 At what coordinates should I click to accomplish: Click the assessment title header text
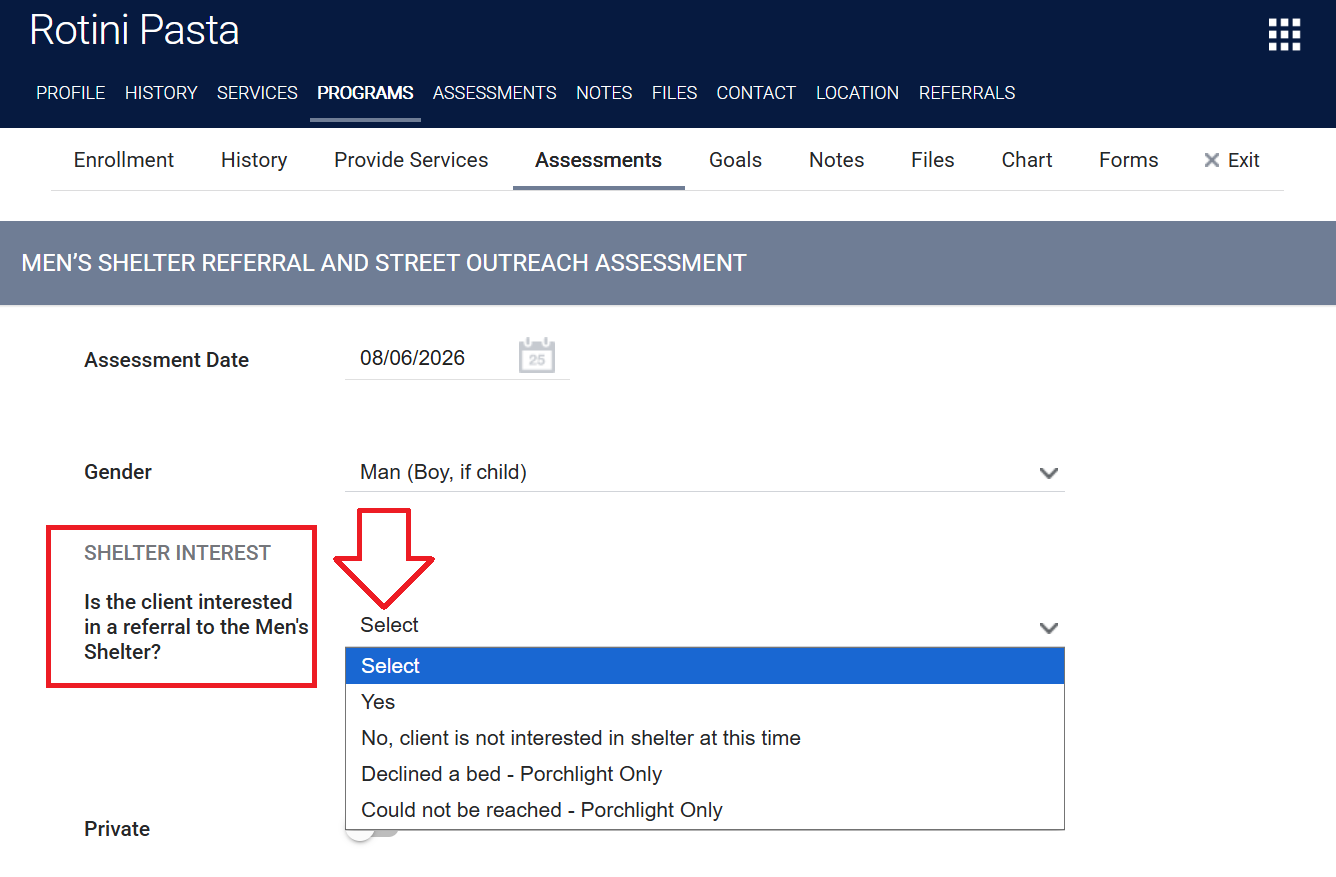(x=384, y=263)
